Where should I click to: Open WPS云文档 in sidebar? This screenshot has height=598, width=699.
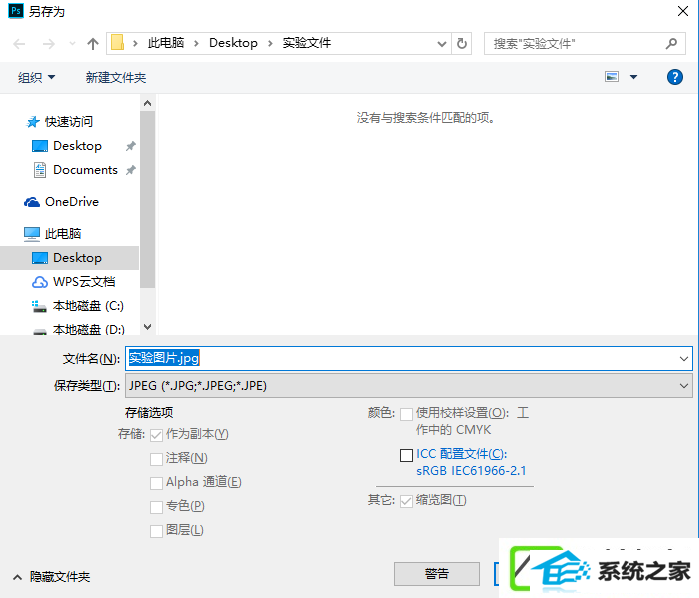84,281
